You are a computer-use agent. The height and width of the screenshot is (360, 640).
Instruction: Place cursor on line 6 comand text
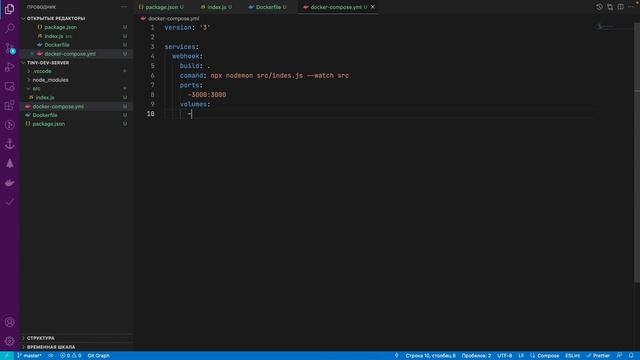[264, 76]
